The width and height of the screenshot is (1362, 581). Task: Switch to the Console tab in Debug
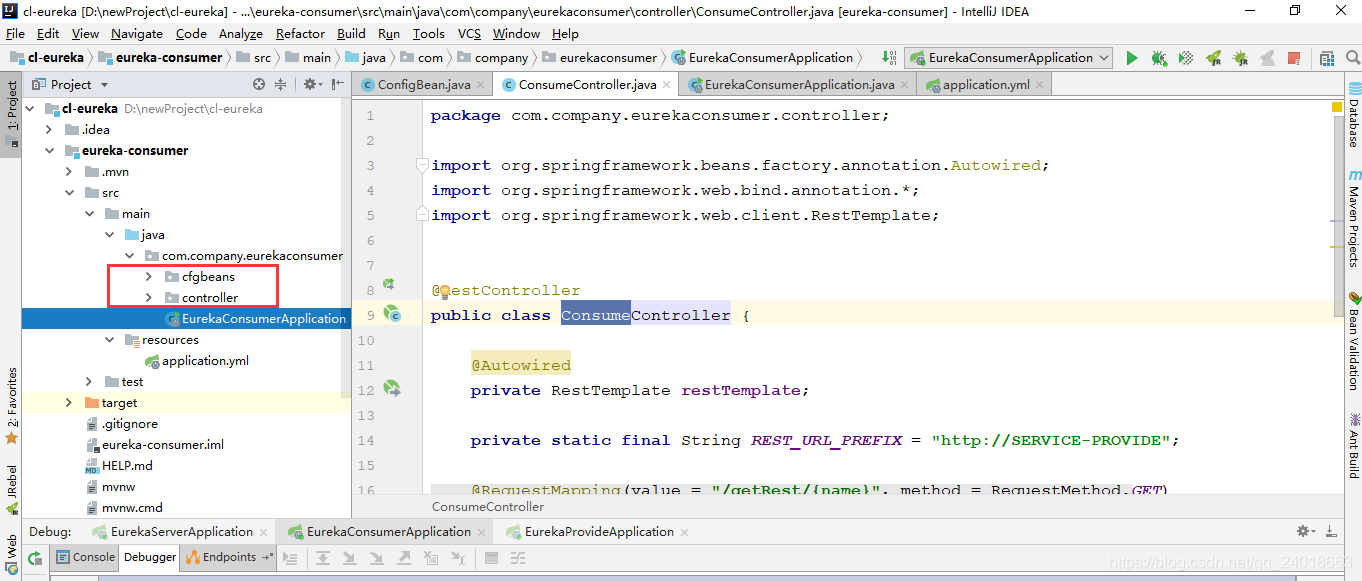click(x=85, y=557)
